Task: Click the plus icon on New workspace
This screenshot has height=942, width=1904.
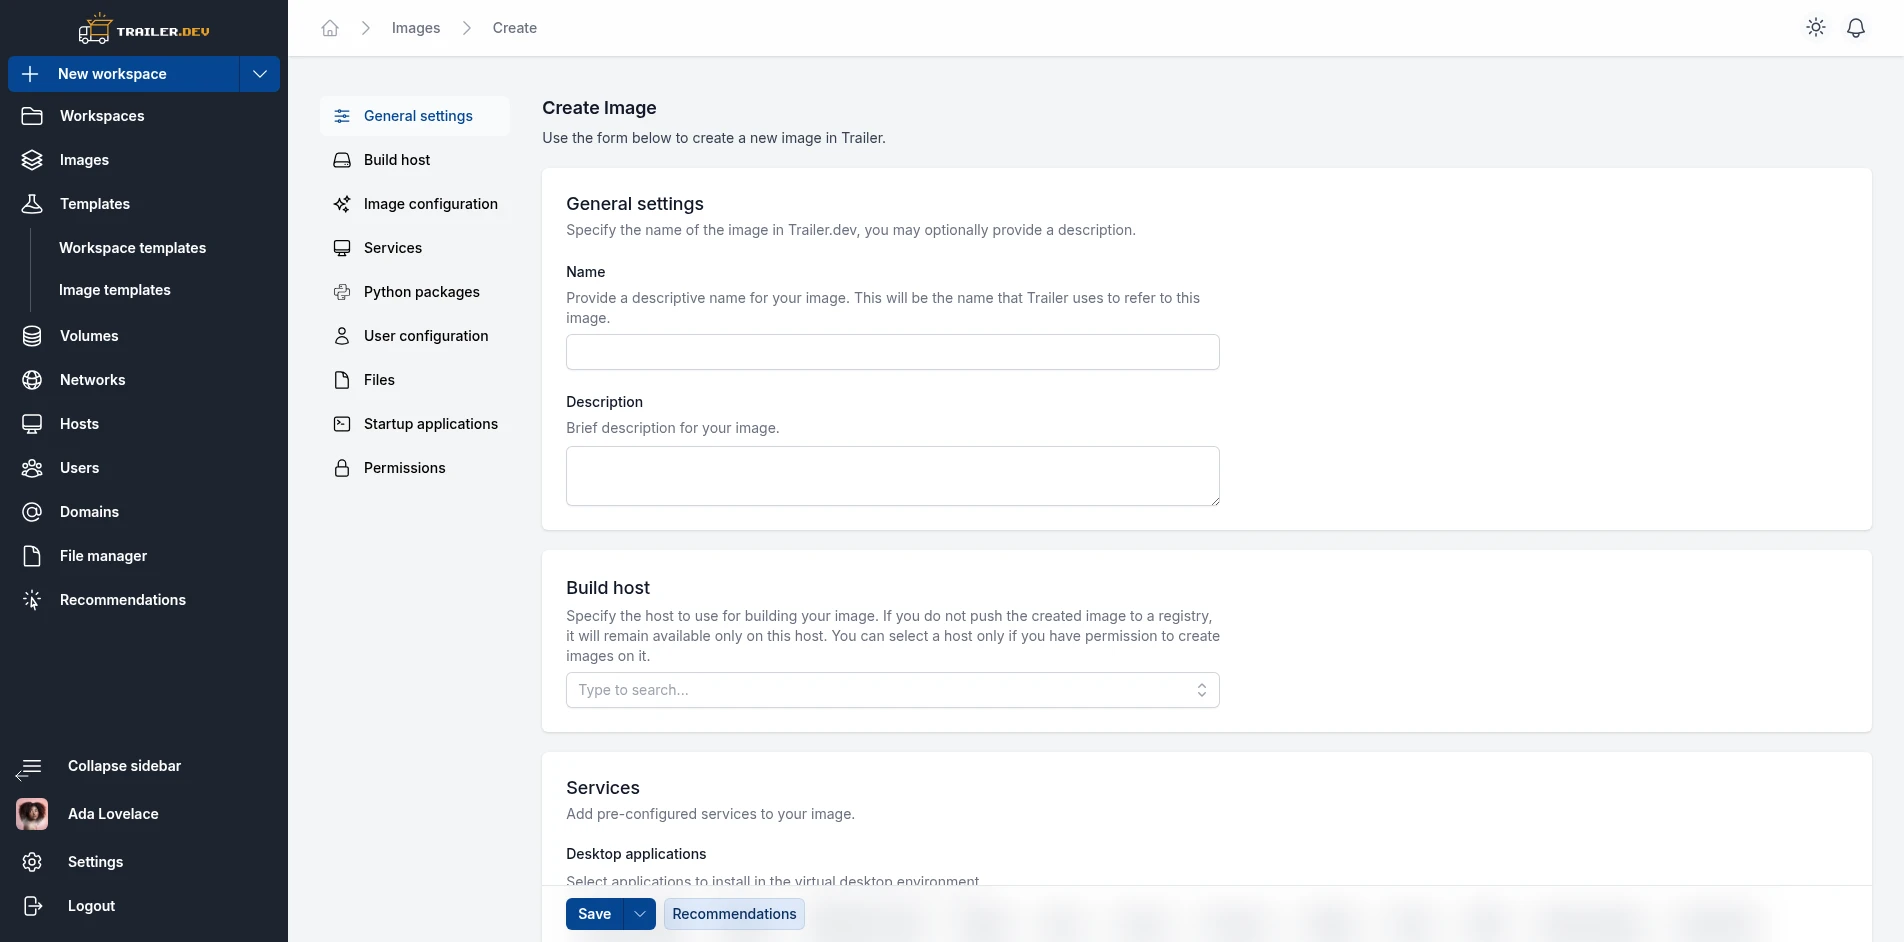Action: [x=30, y=74]
